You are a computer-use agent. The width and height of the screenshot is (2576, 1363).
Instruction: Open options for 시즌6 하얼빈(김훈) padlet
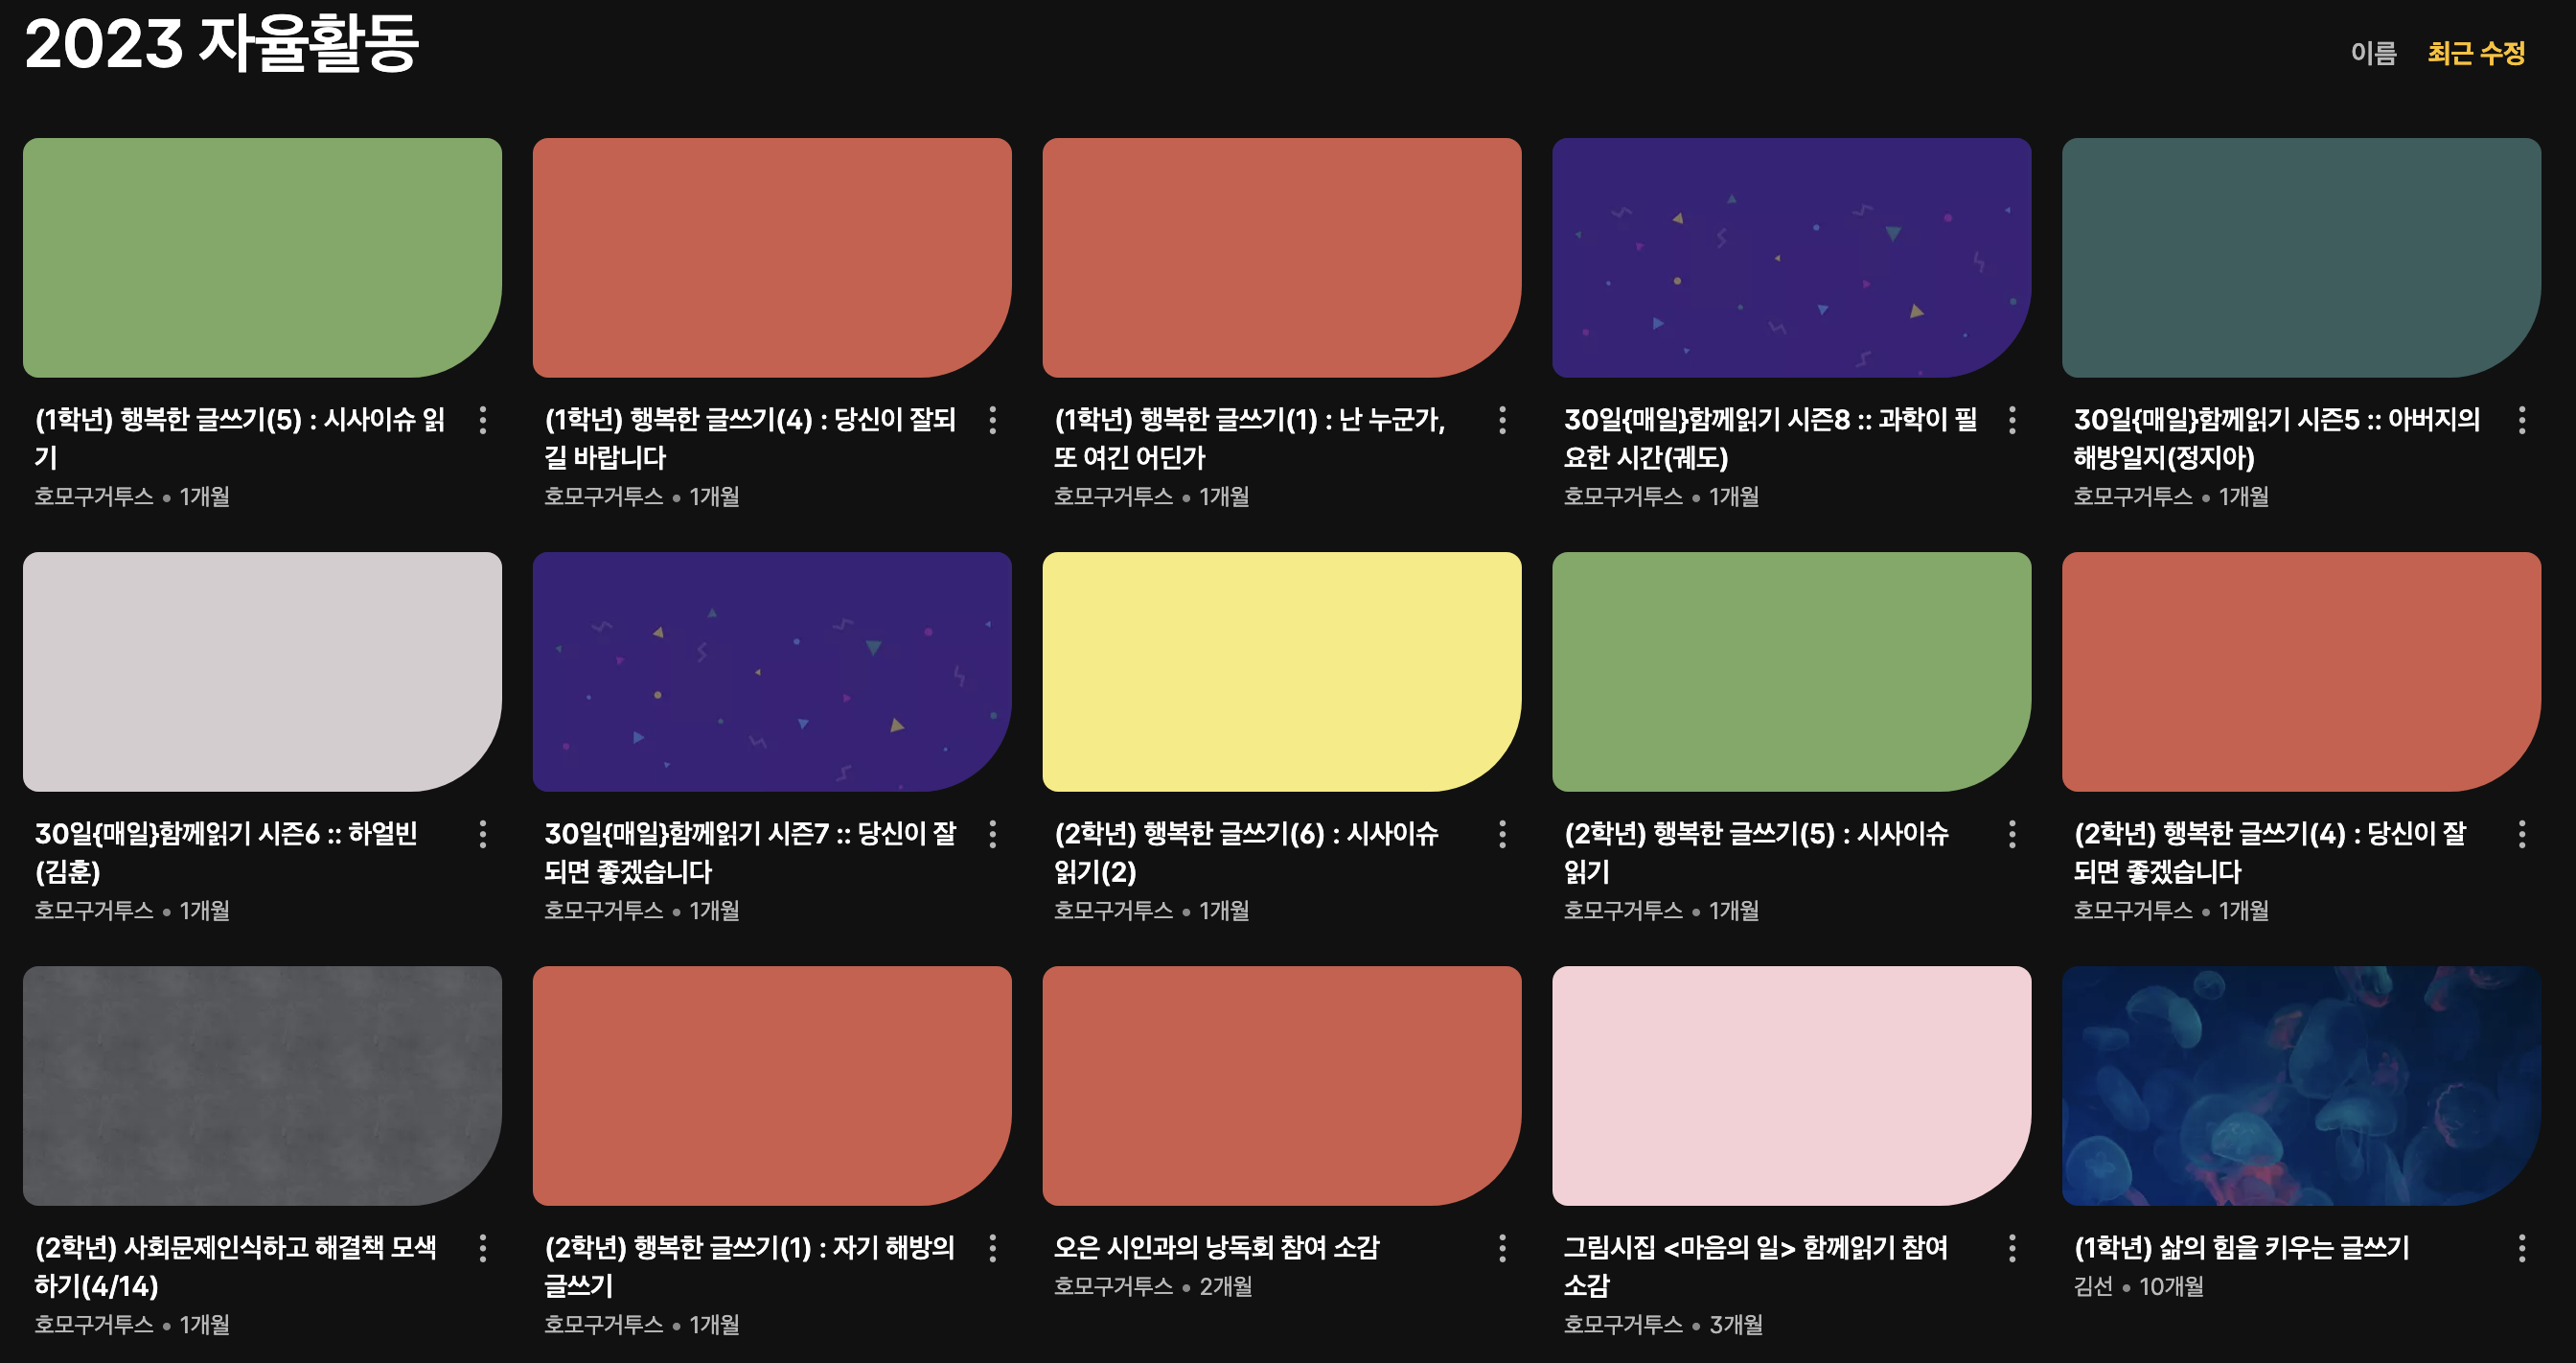click(x=483, y=834)
